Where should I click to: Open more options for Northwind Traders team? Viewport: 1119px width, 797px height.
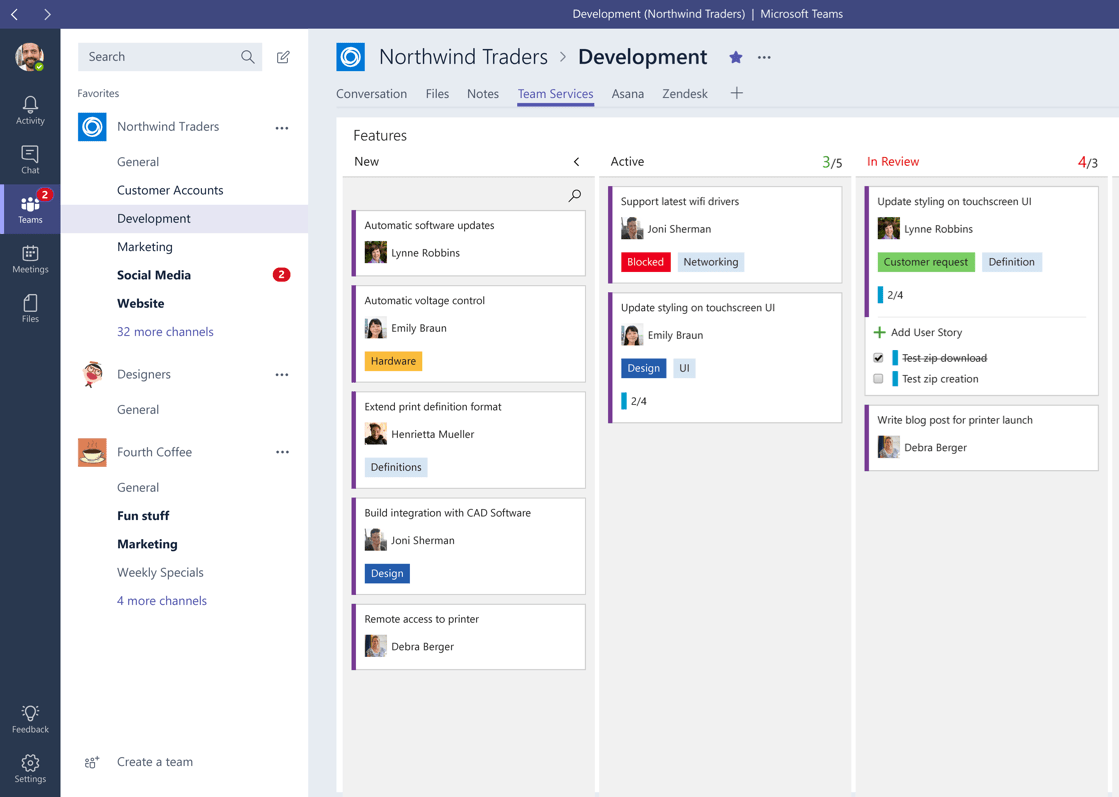click(282, 128)
